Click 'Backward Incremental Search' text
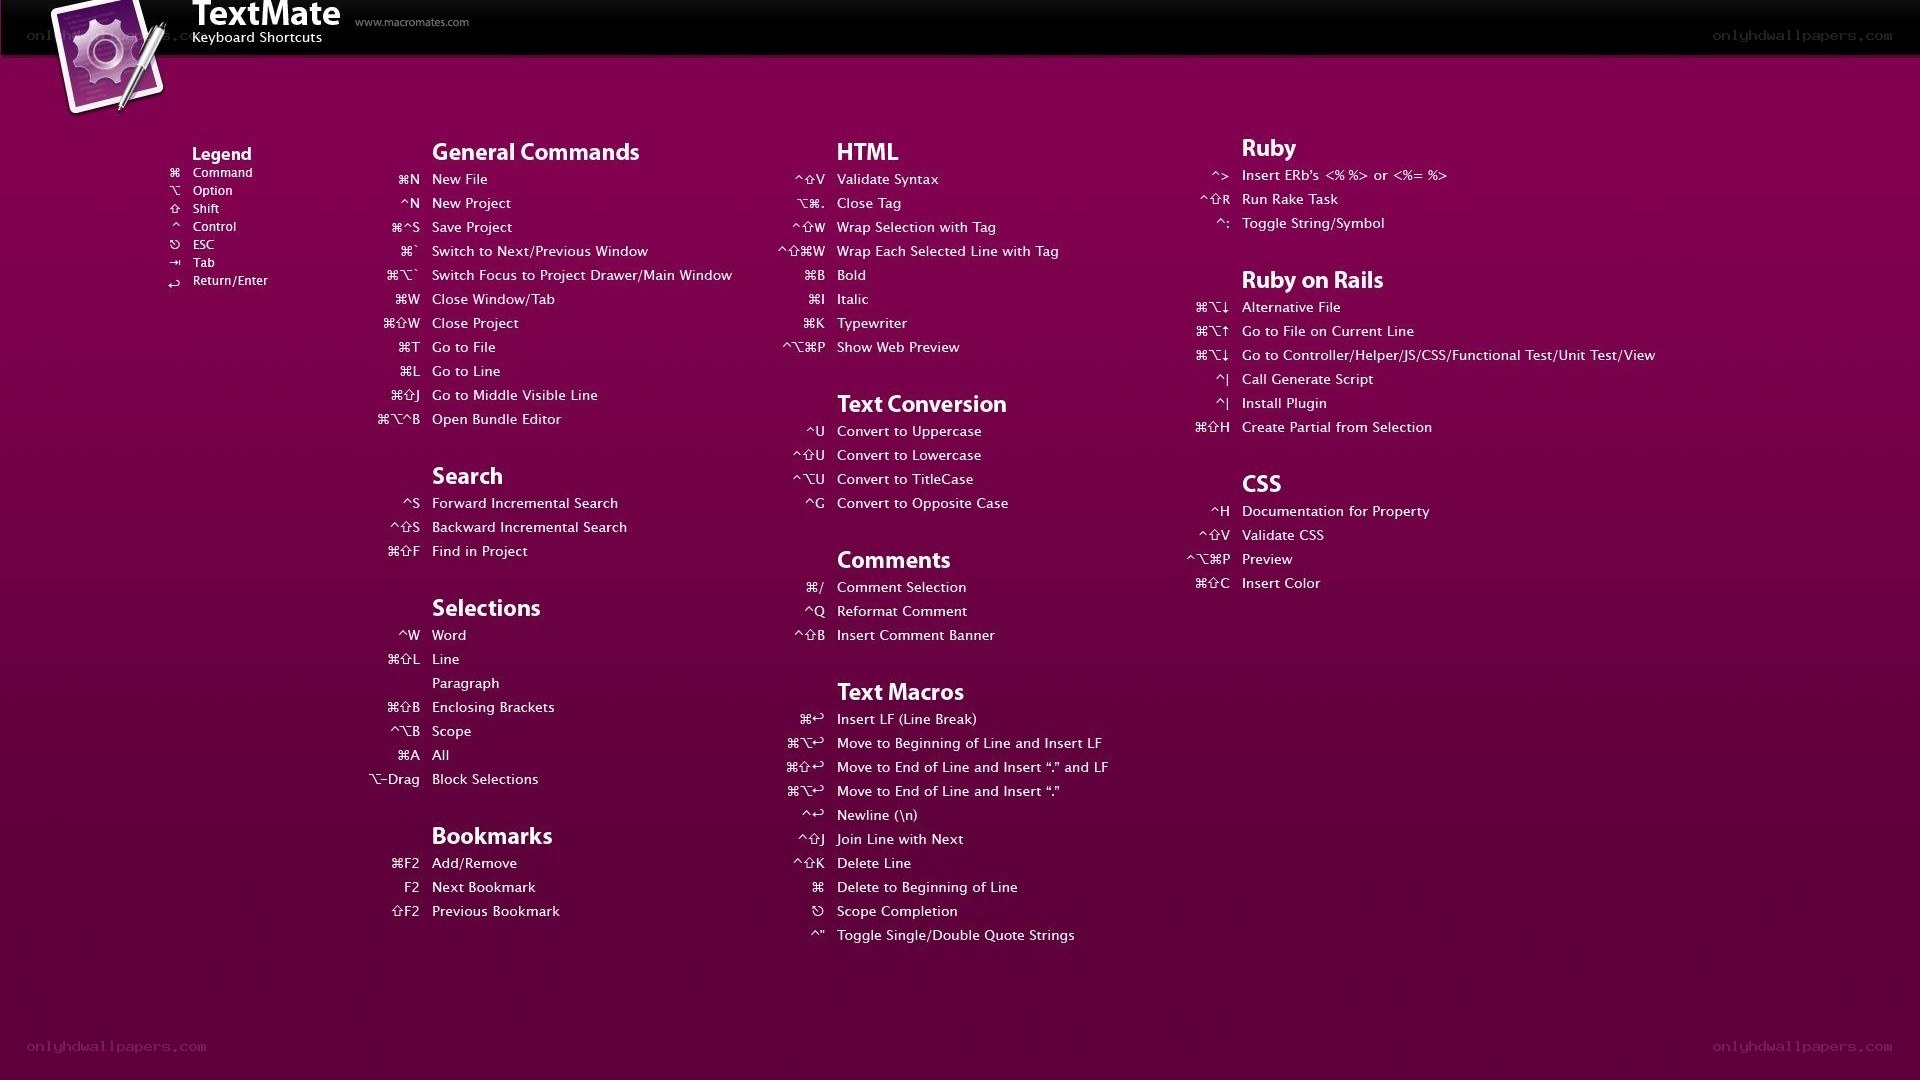Screen dimensions: 1920x1080 tap(529, 528)
